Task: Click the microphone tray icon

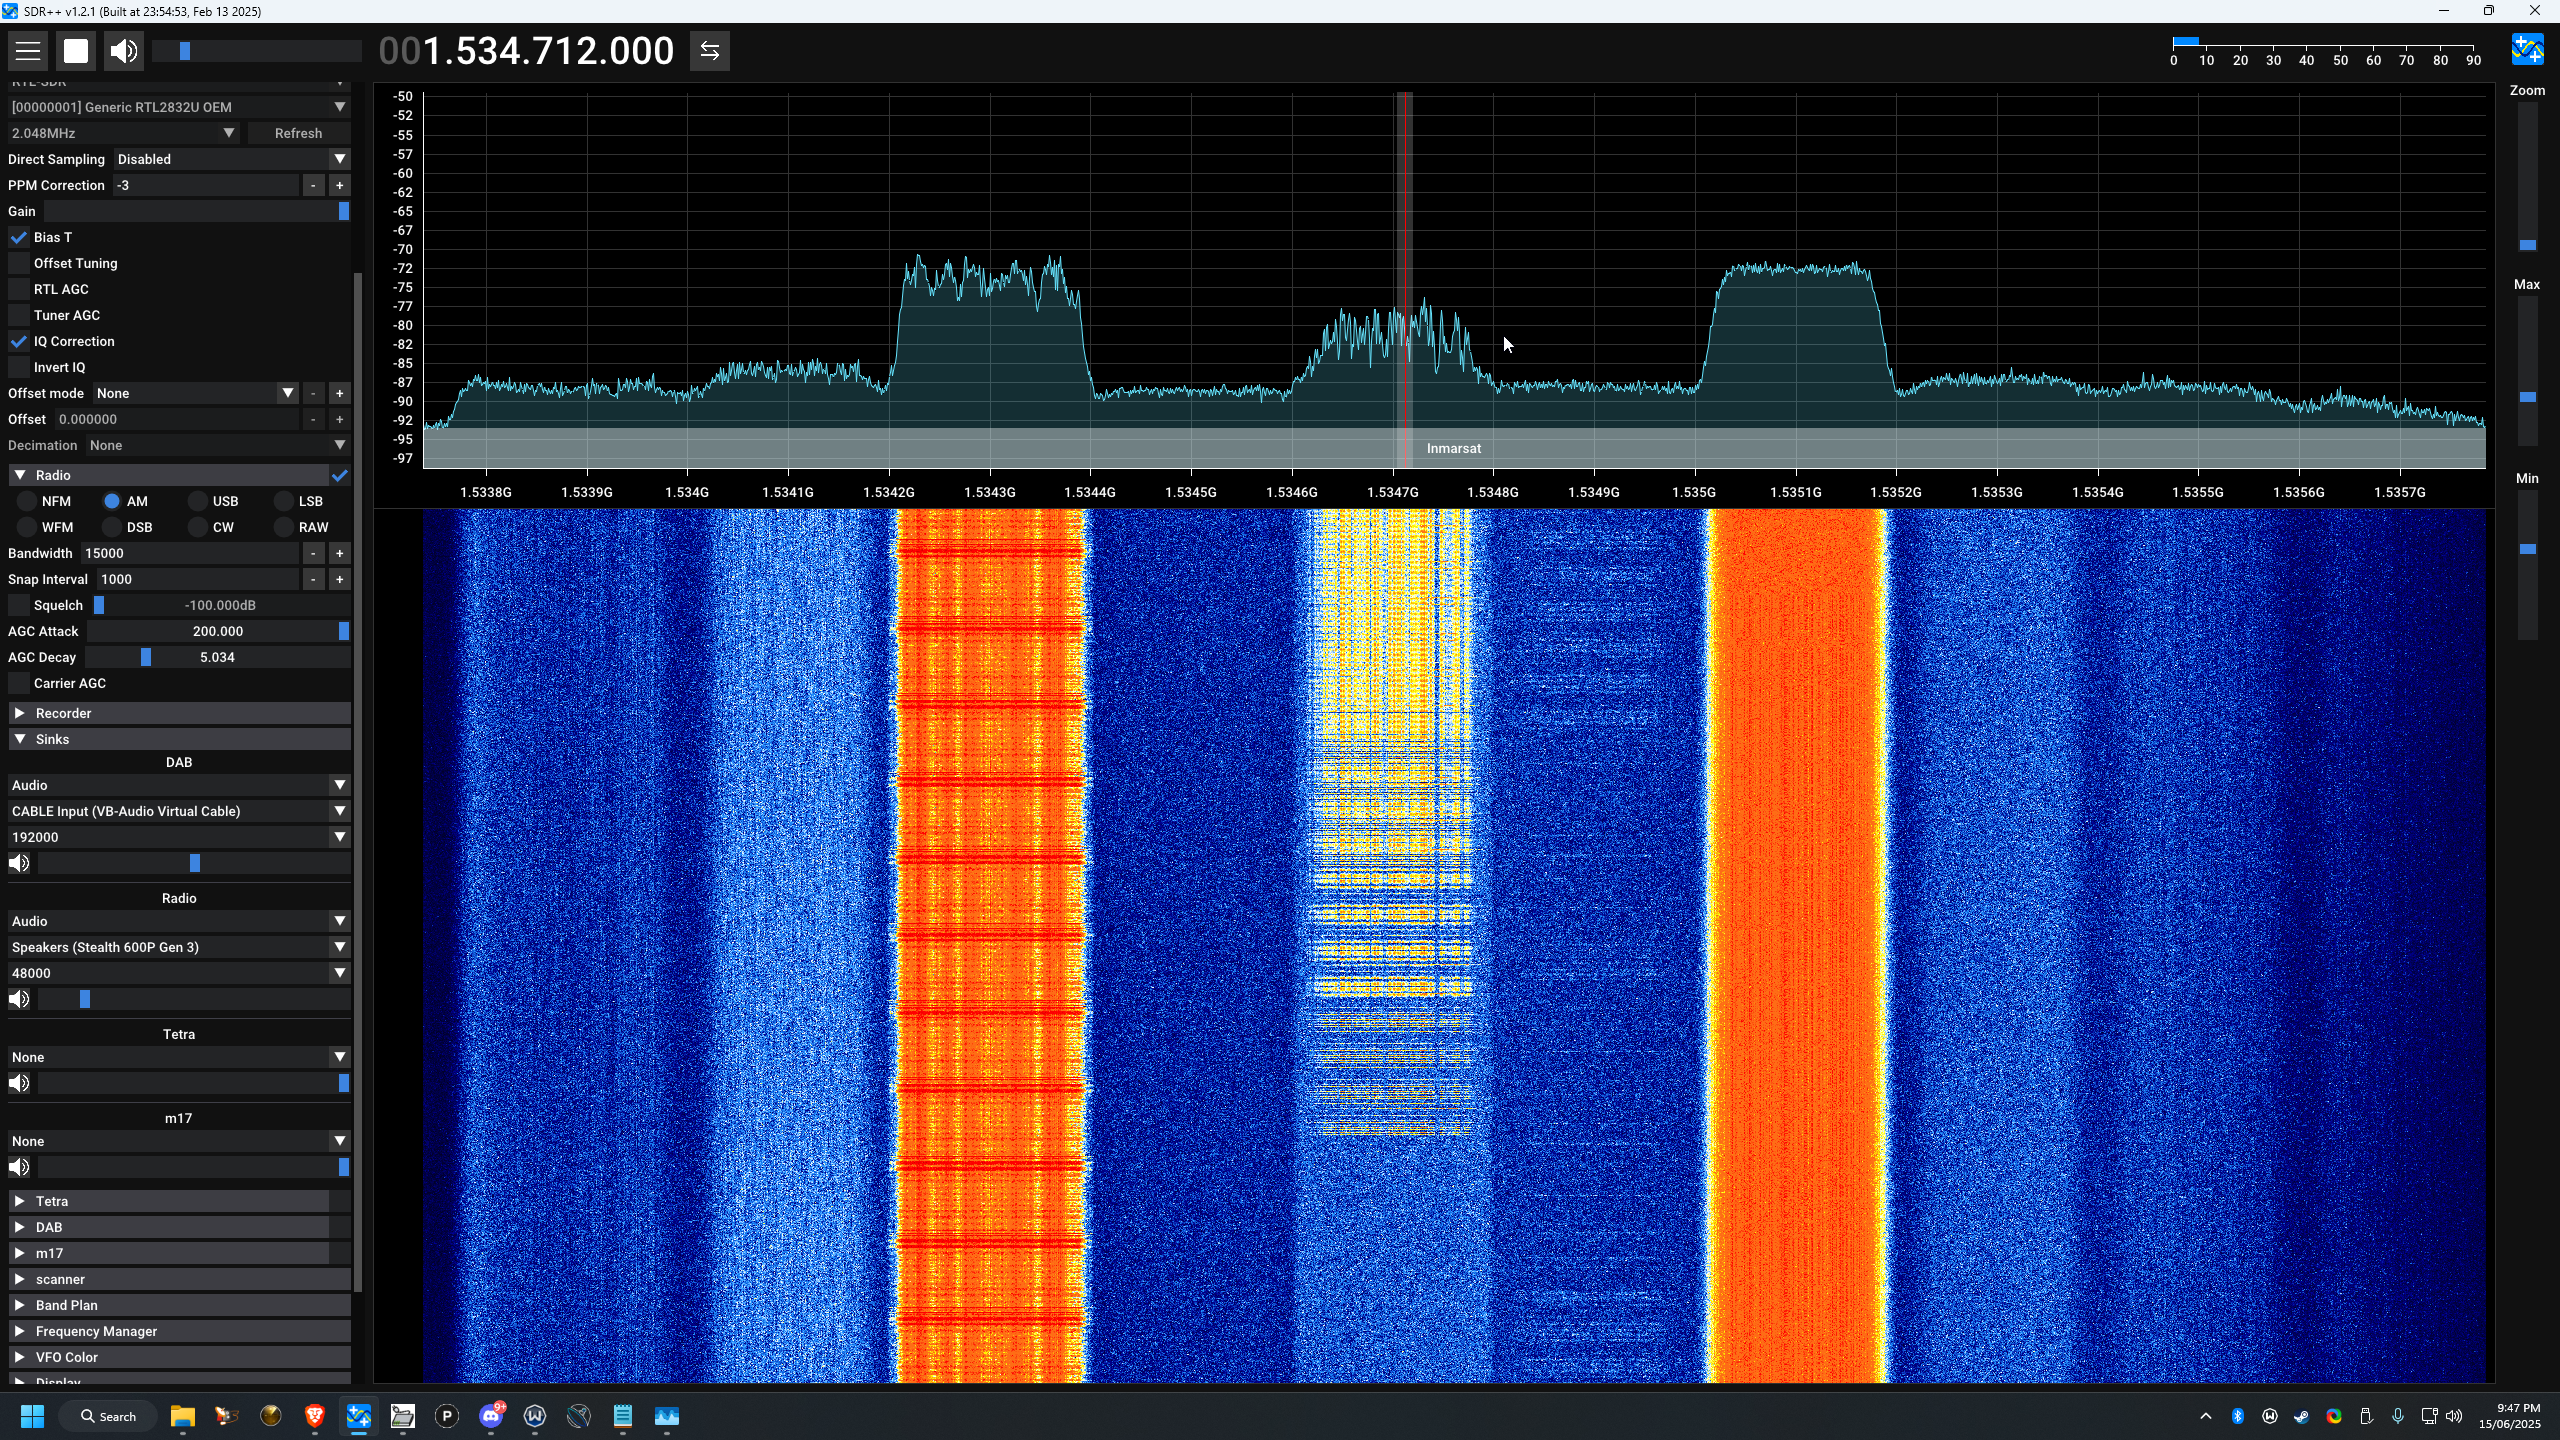Action: (2398, 1416)
